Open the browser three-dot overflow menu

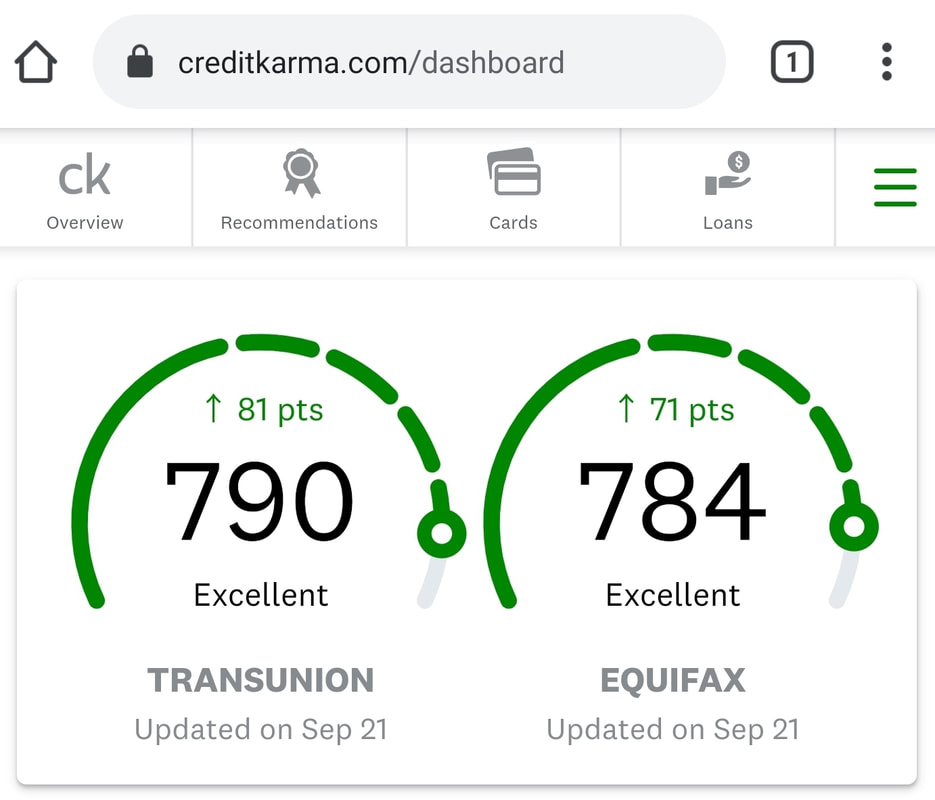[x=887, y=61]
